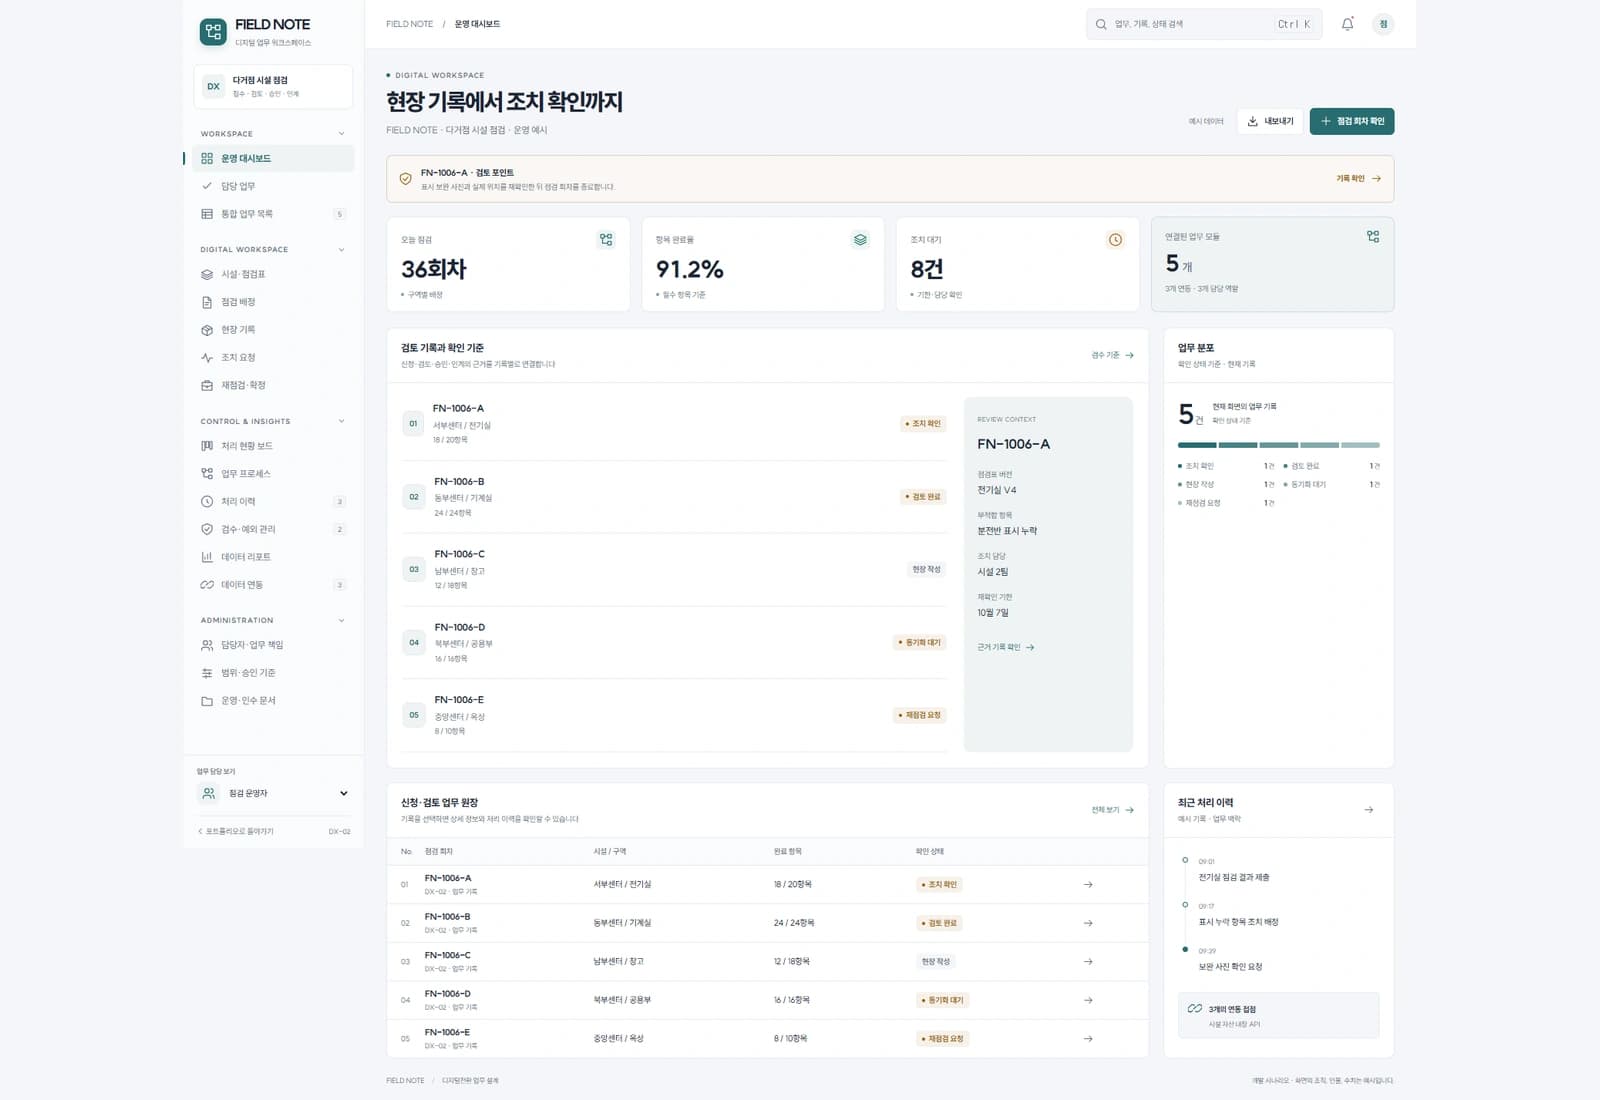
Task: Collapse the CONTROL & INSIGHTS section chevron
Action: tap(341, 421)
